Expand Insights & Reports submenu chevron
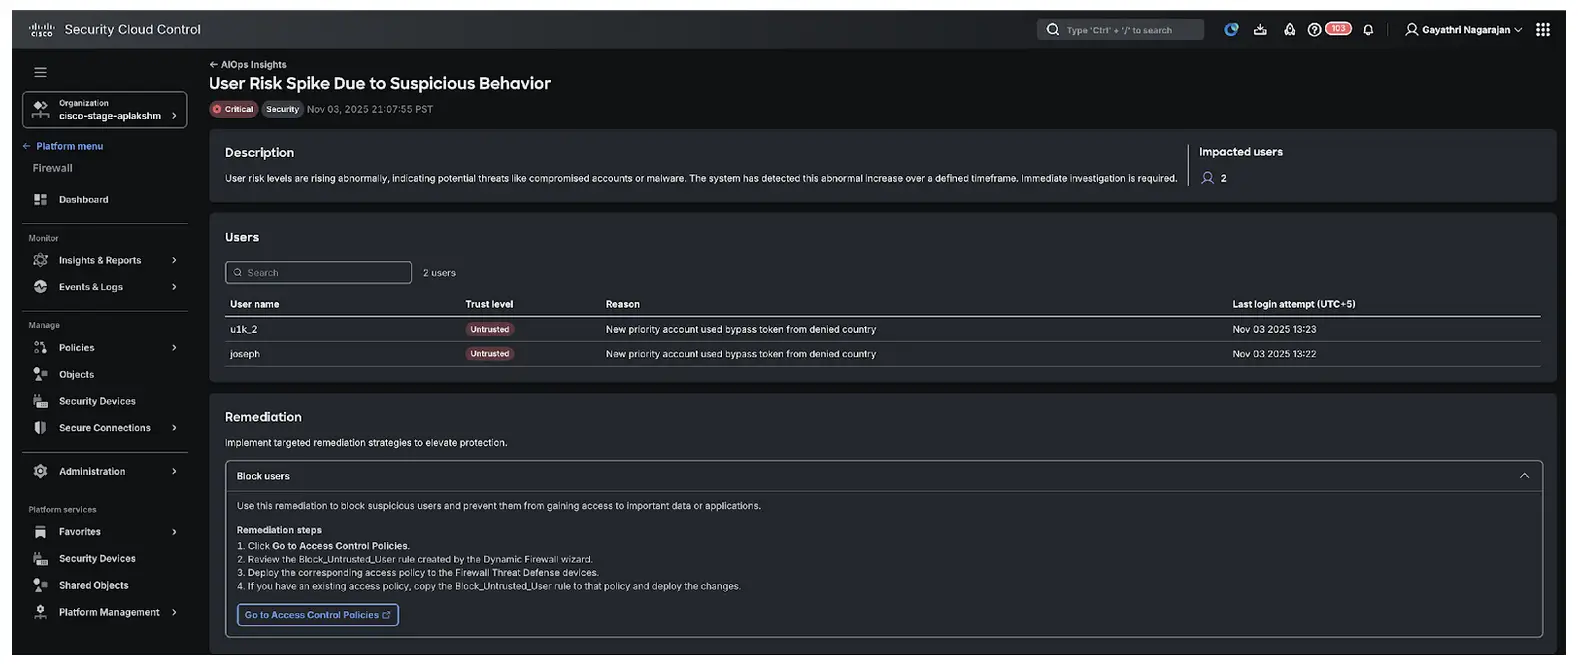Image resolution: width=1578 pixels, height=664 pixels. pos(174,260)
